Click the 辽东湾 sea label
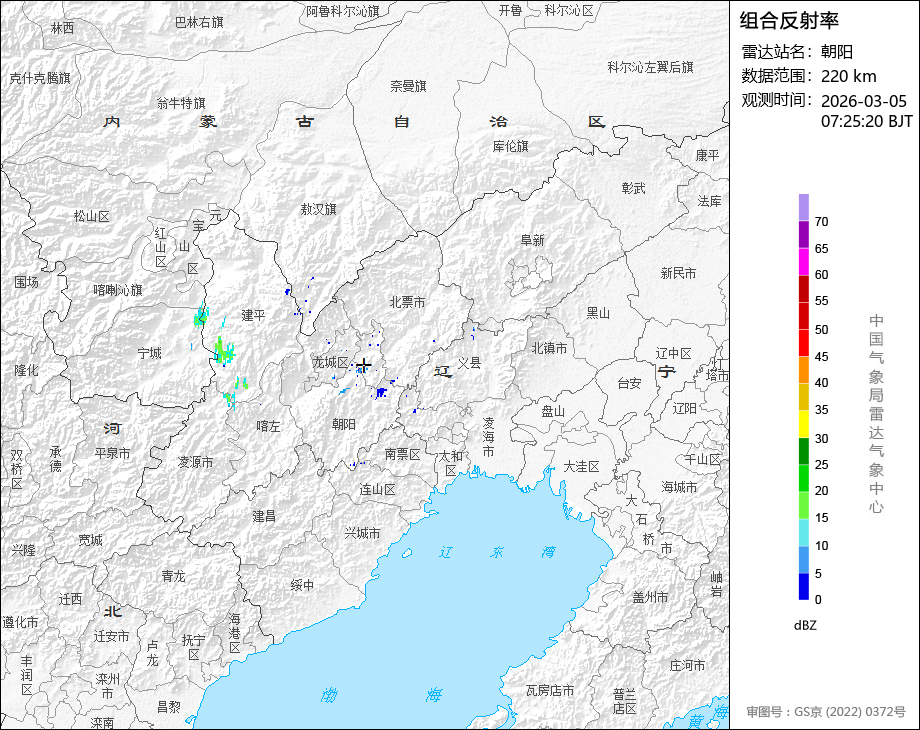This screenshot has height=730, width=920. pos(498,552)
